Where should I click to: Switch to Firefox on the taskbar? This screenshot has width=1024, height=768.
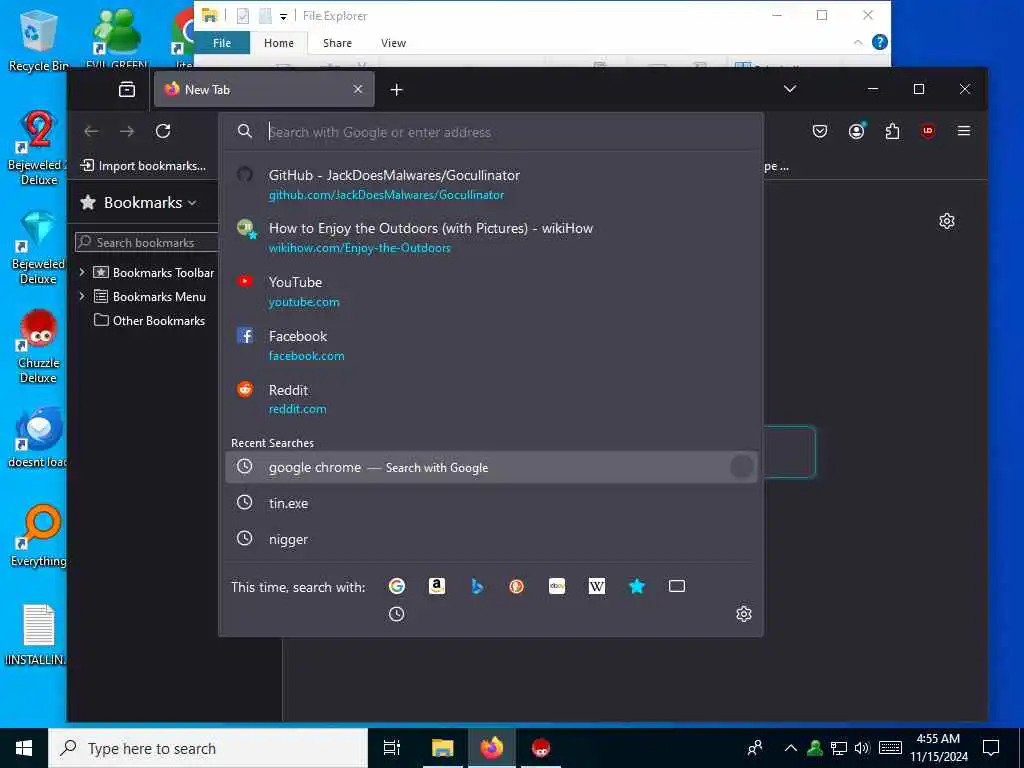click(492, 748)
